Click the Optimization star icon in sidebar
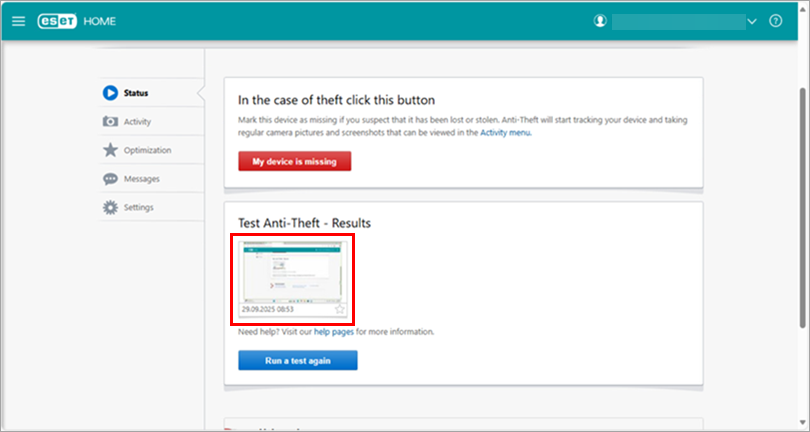The image size is (810, 432). 110,150
